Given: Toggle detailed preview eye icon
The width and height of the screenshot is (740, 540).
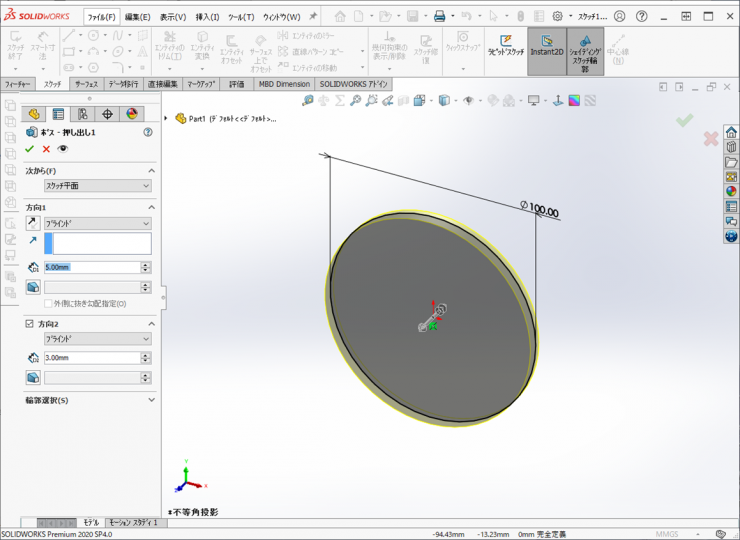Looking at the screenshot, I should (63, 149).
